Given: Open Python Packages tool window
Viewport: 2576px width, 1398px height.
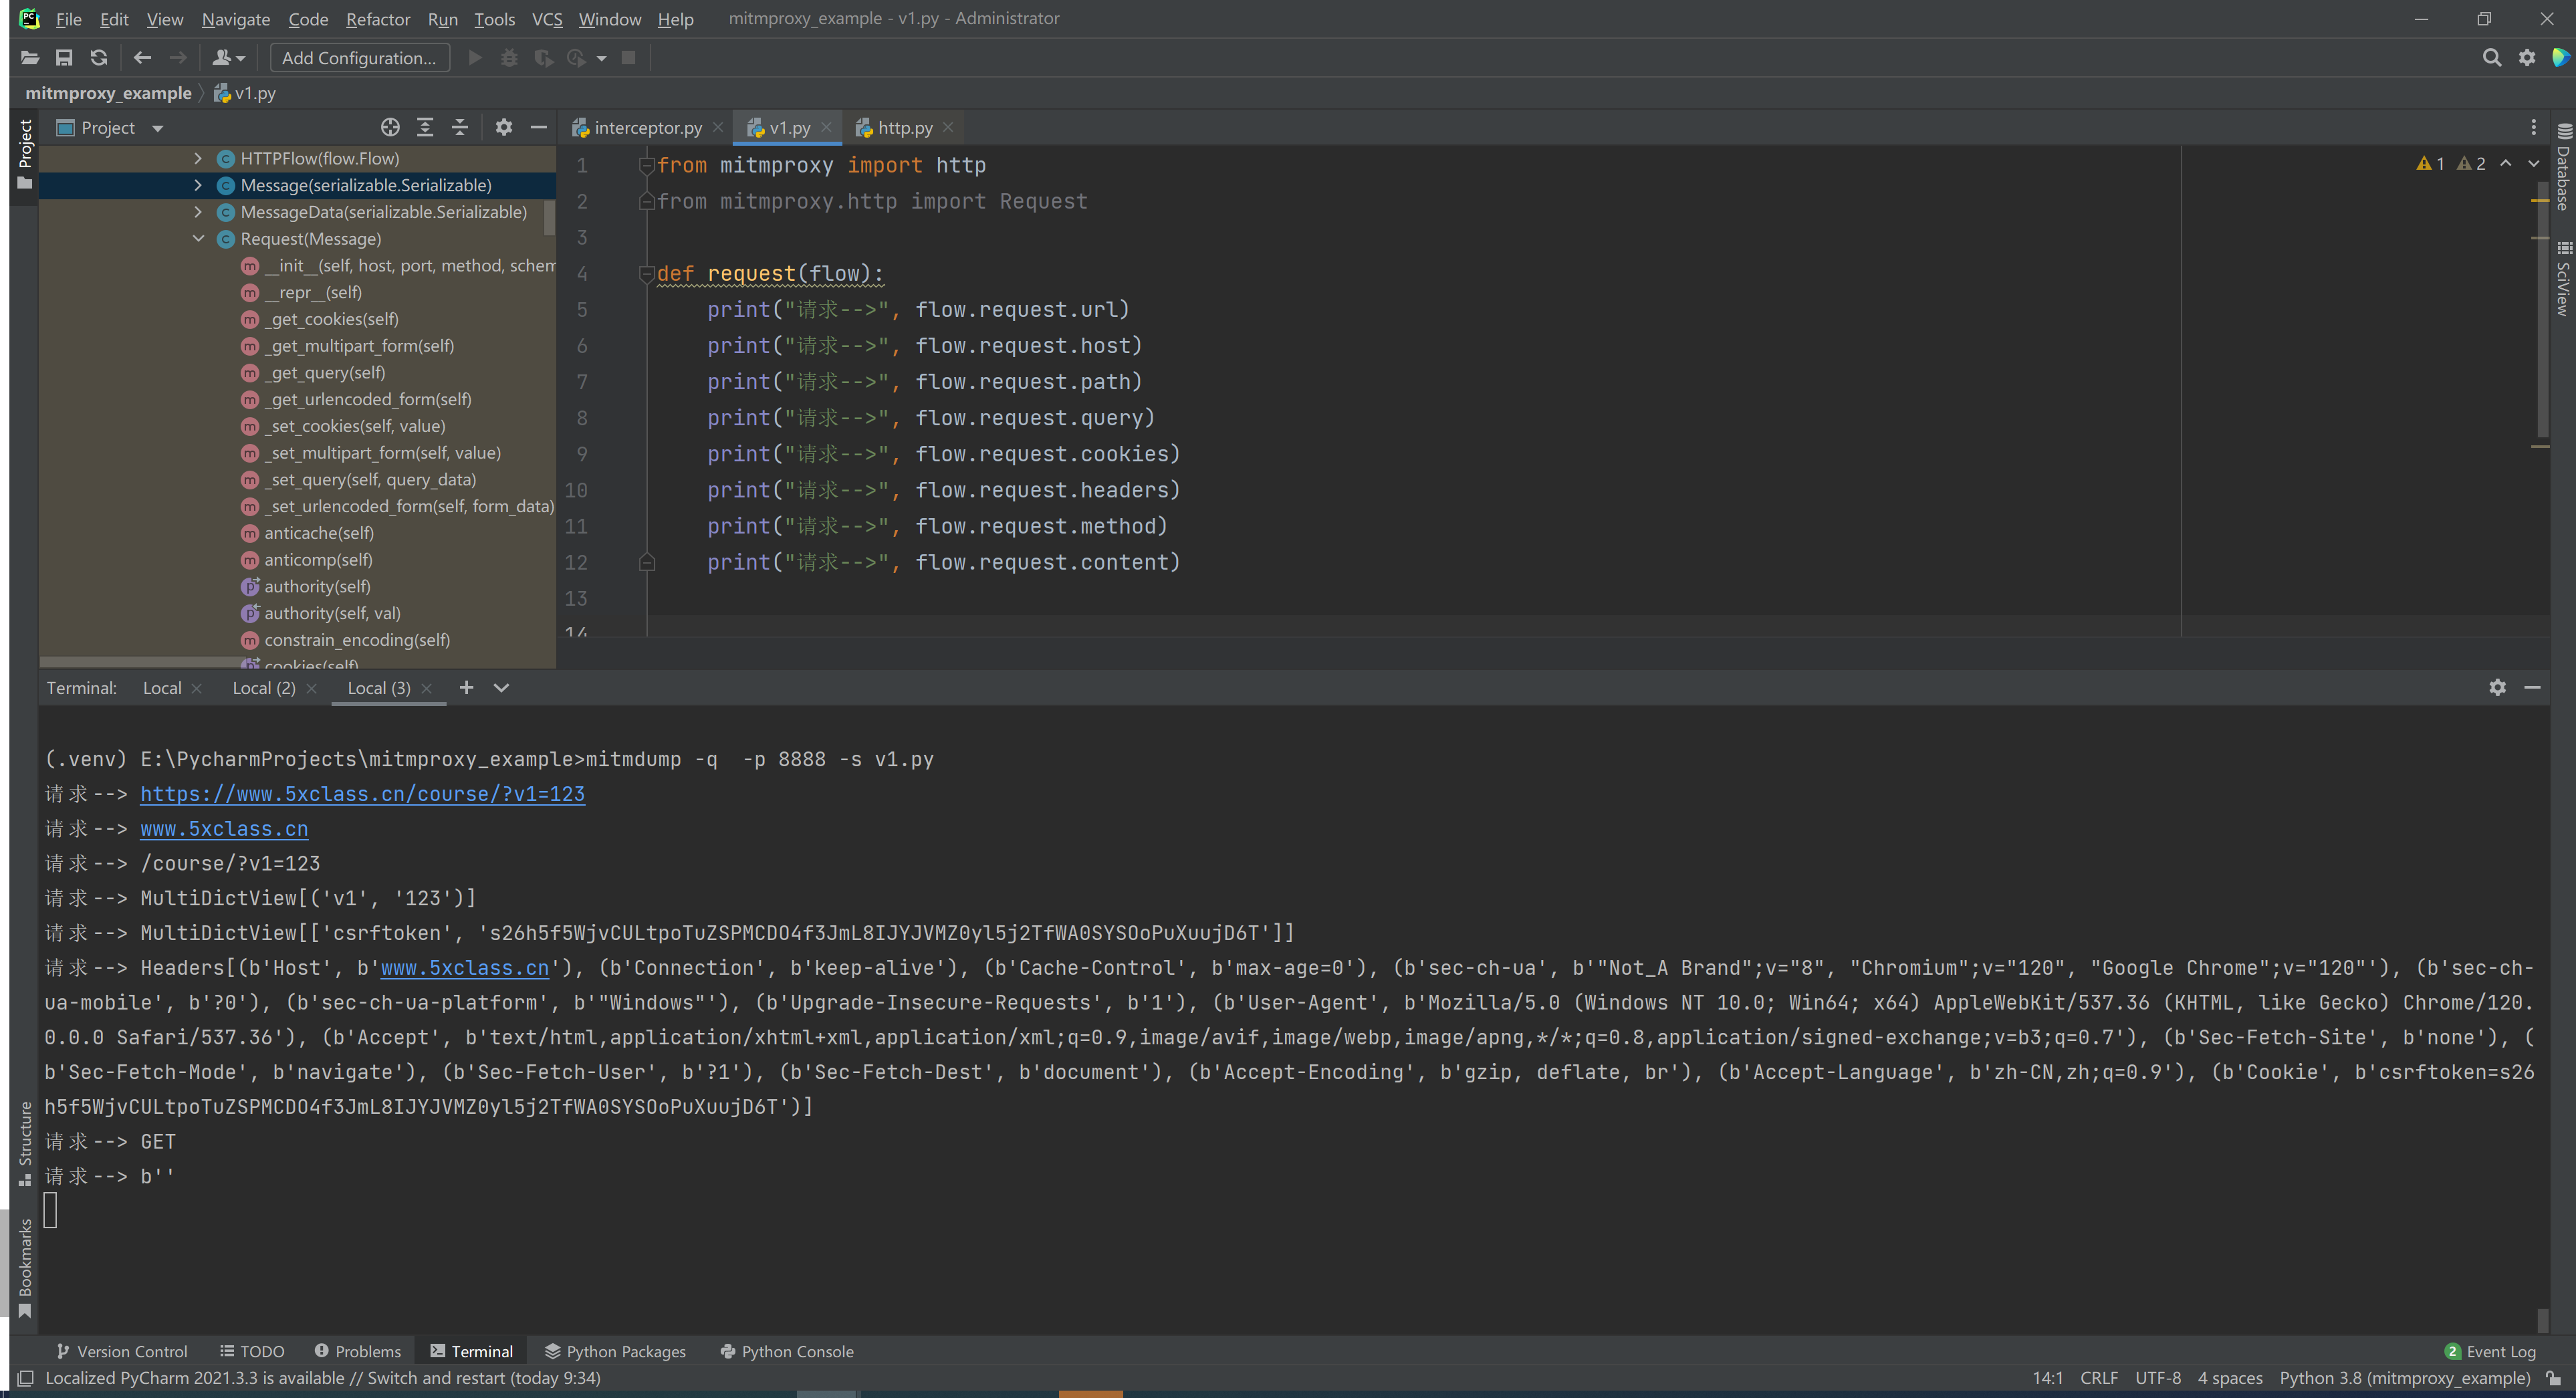Looking at the screenshot, I should pyautogui.click(x=615, y=1352).
